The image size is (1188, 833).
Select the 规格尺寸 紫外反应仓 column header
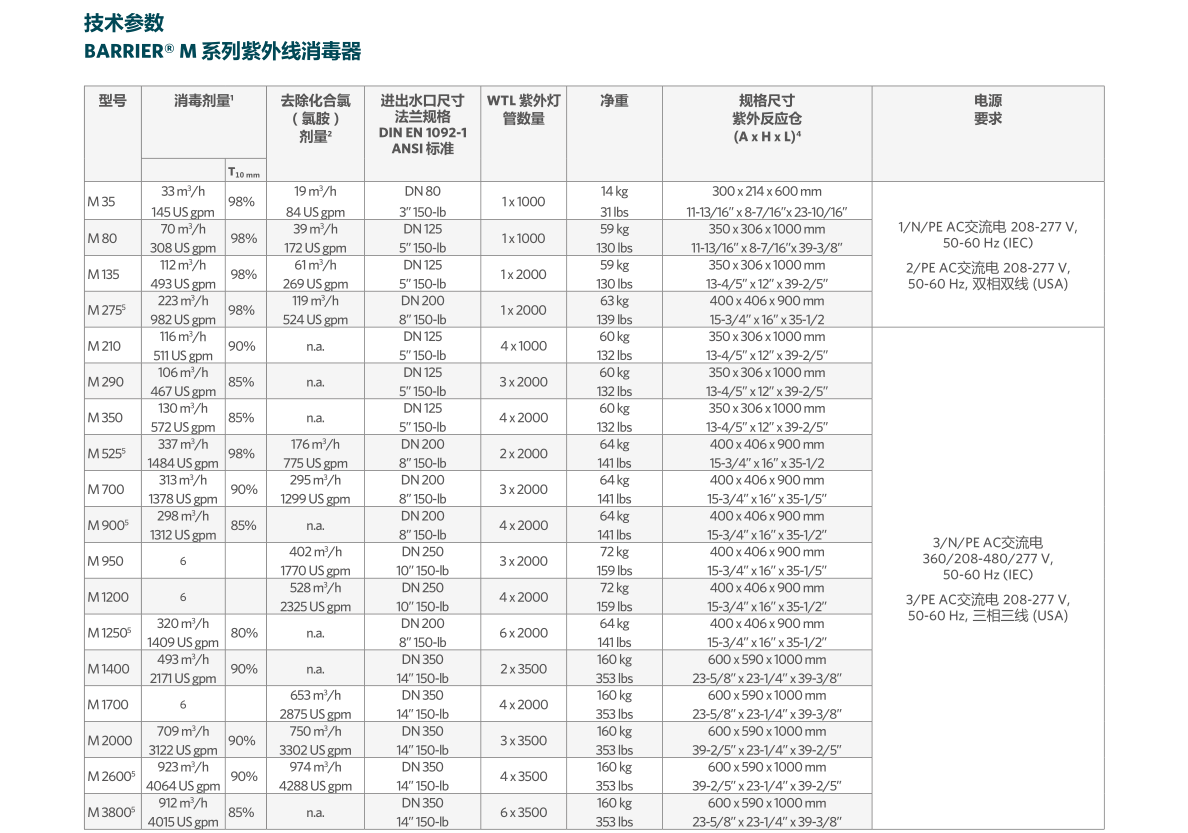point(766,118)
